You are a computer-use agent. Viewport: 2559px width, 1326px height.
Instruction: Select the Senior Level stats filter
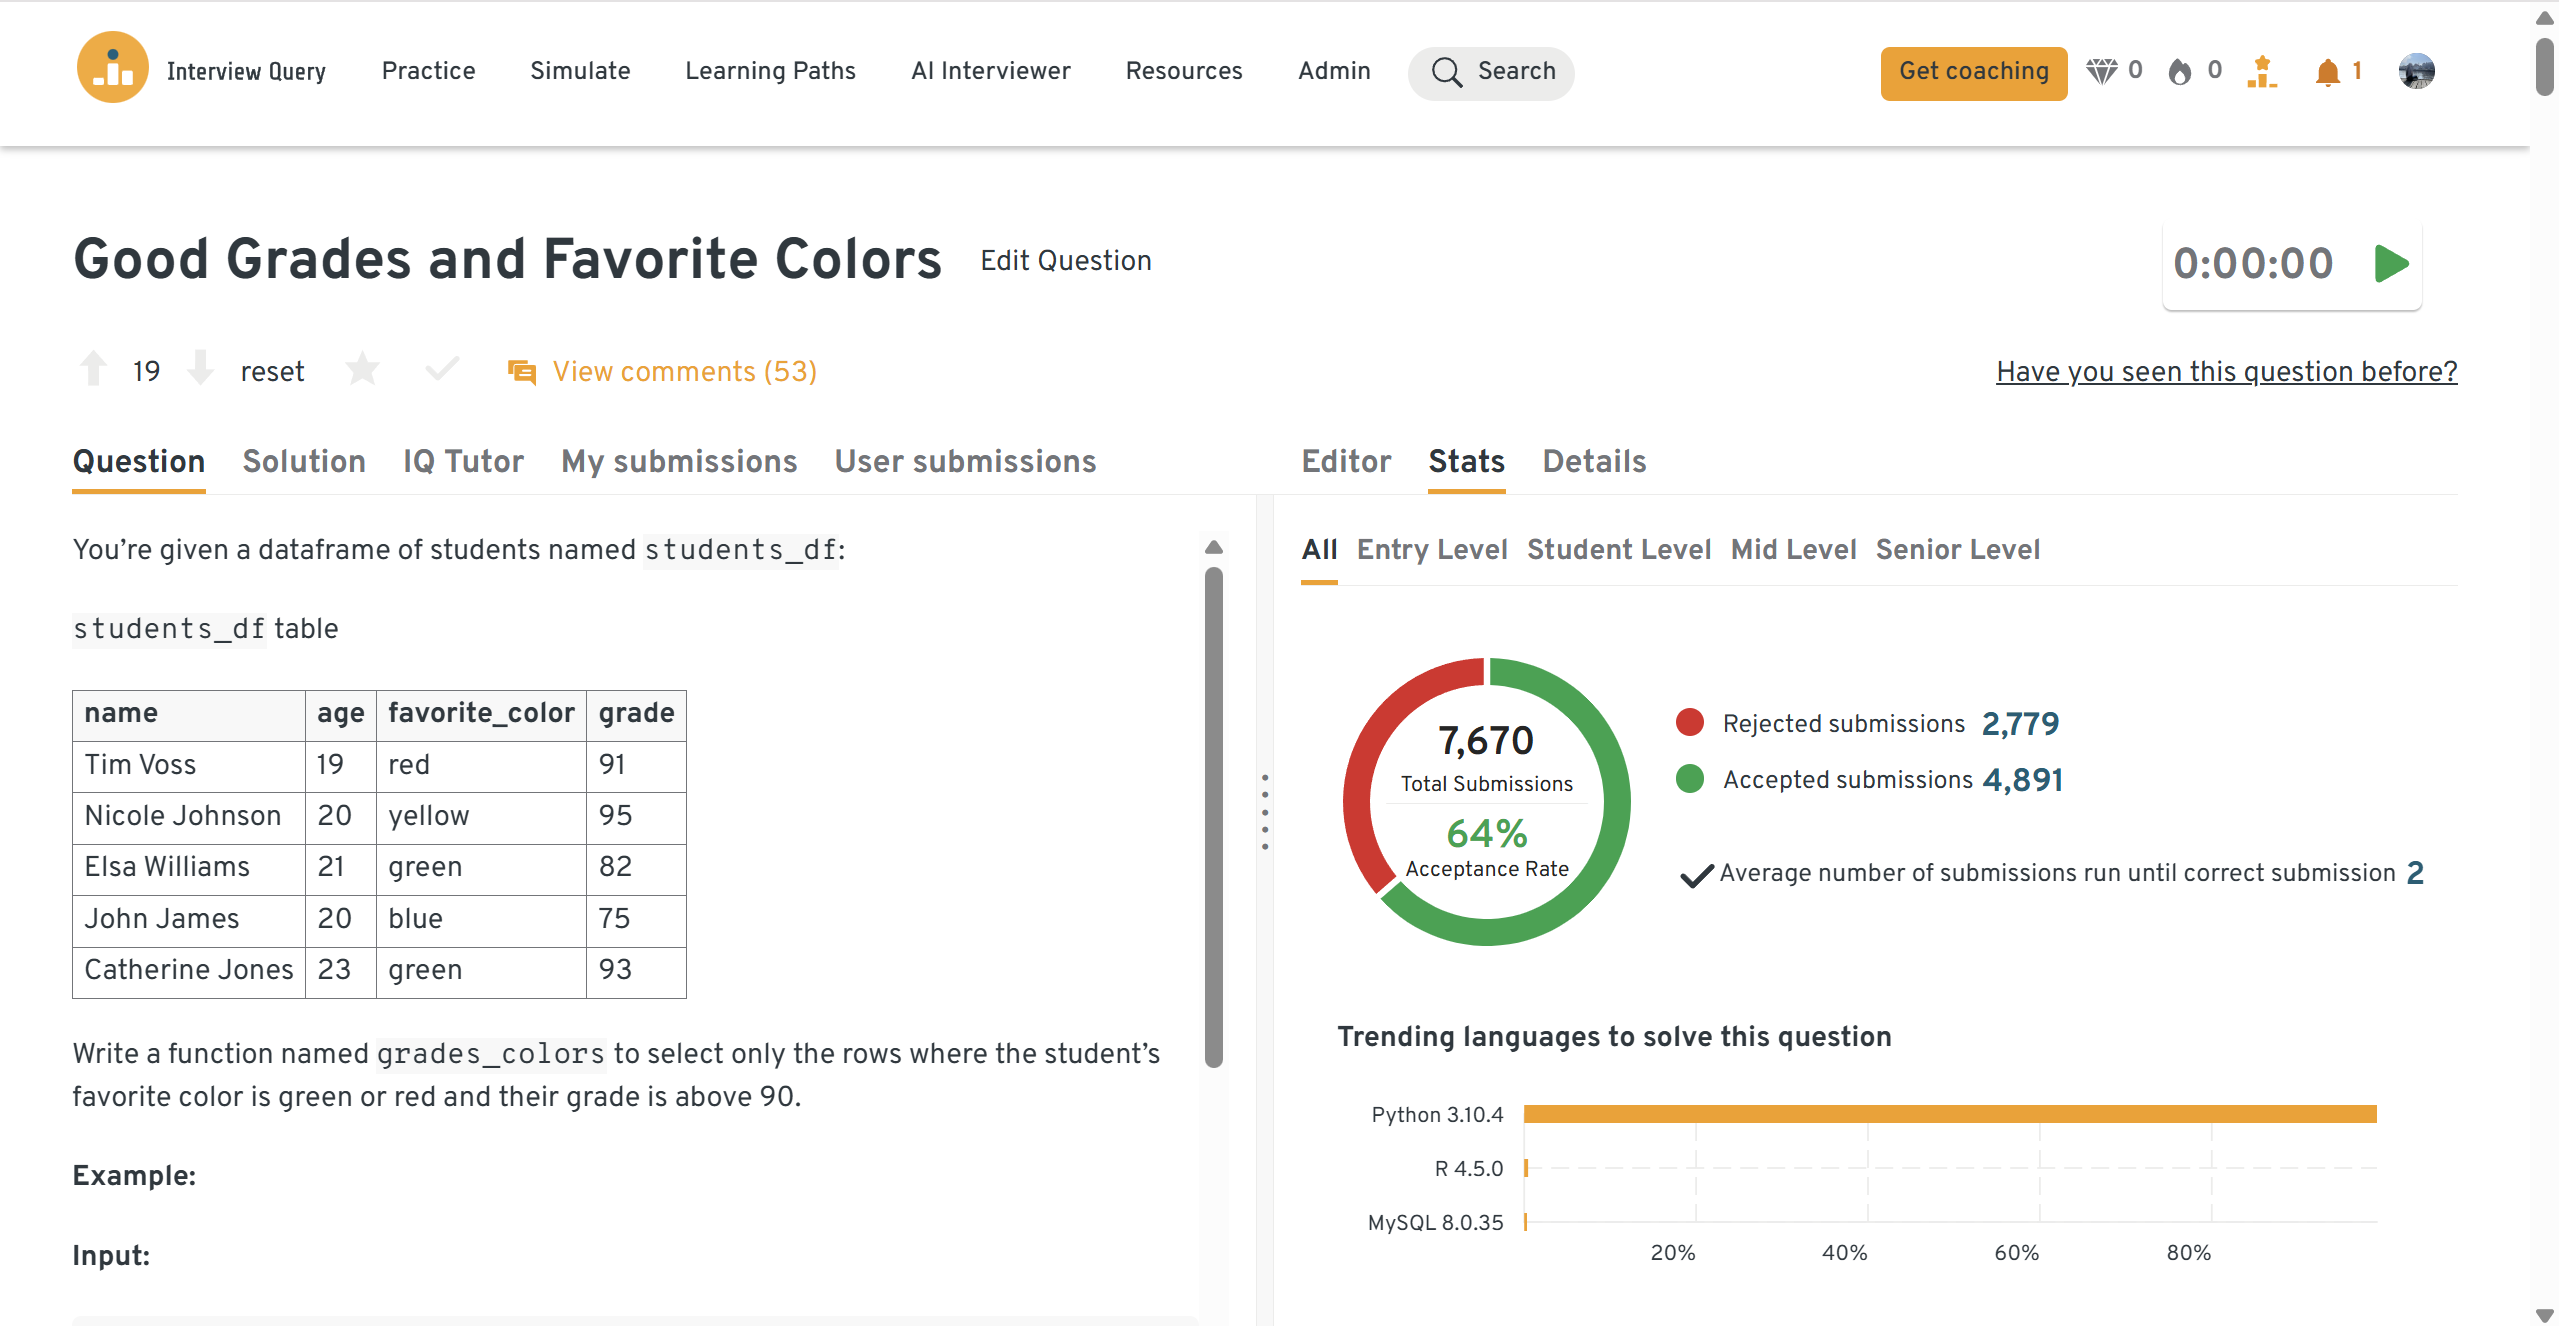[1957, 549]
